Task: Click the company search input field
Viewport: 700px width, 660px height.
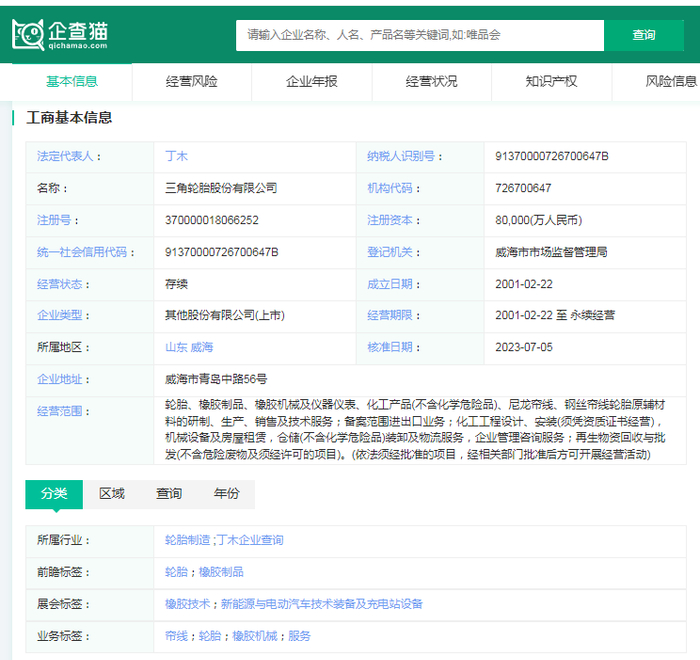Action: point(420,35)
